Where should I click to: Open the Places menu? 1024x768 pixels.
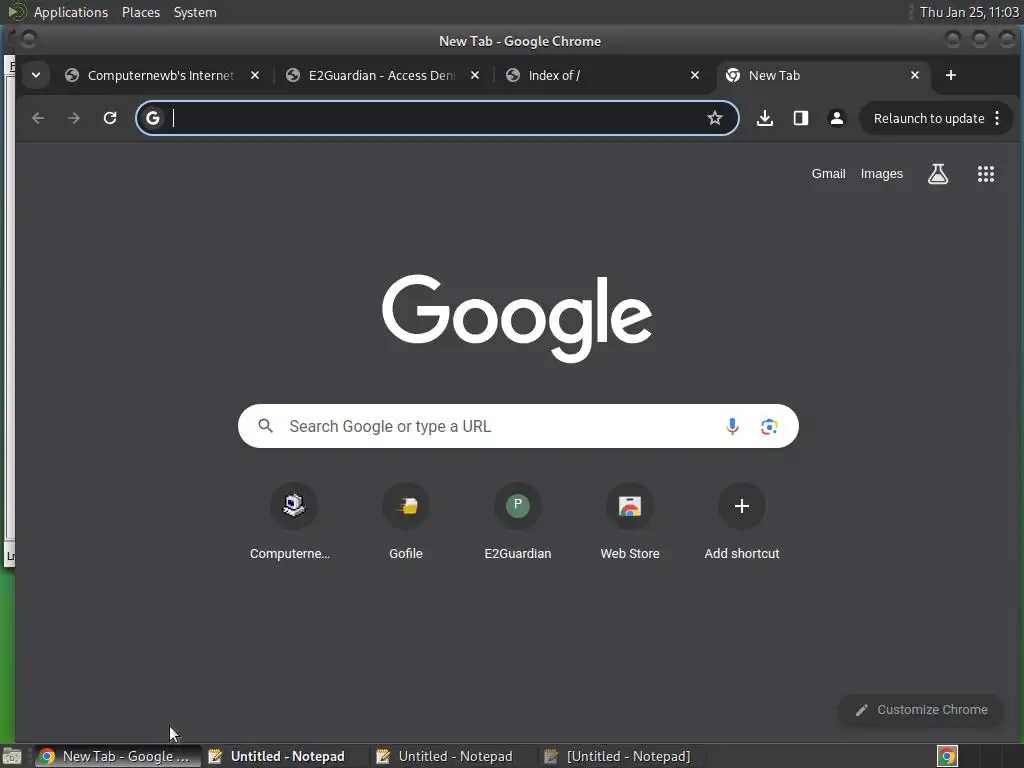(x=141, y=12)
